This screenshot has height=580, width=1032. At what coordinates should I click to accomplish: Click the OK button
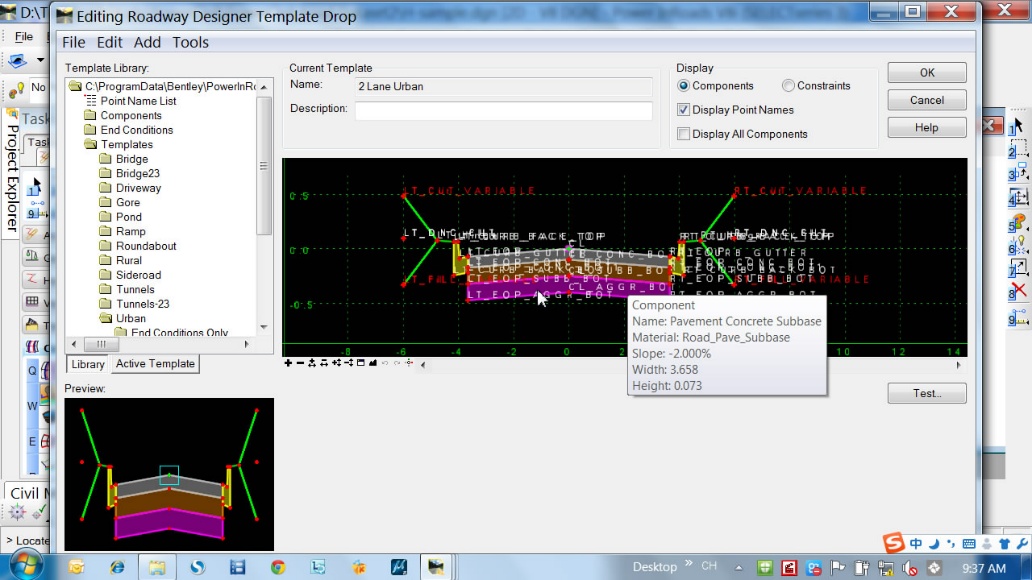coord(926,73)
